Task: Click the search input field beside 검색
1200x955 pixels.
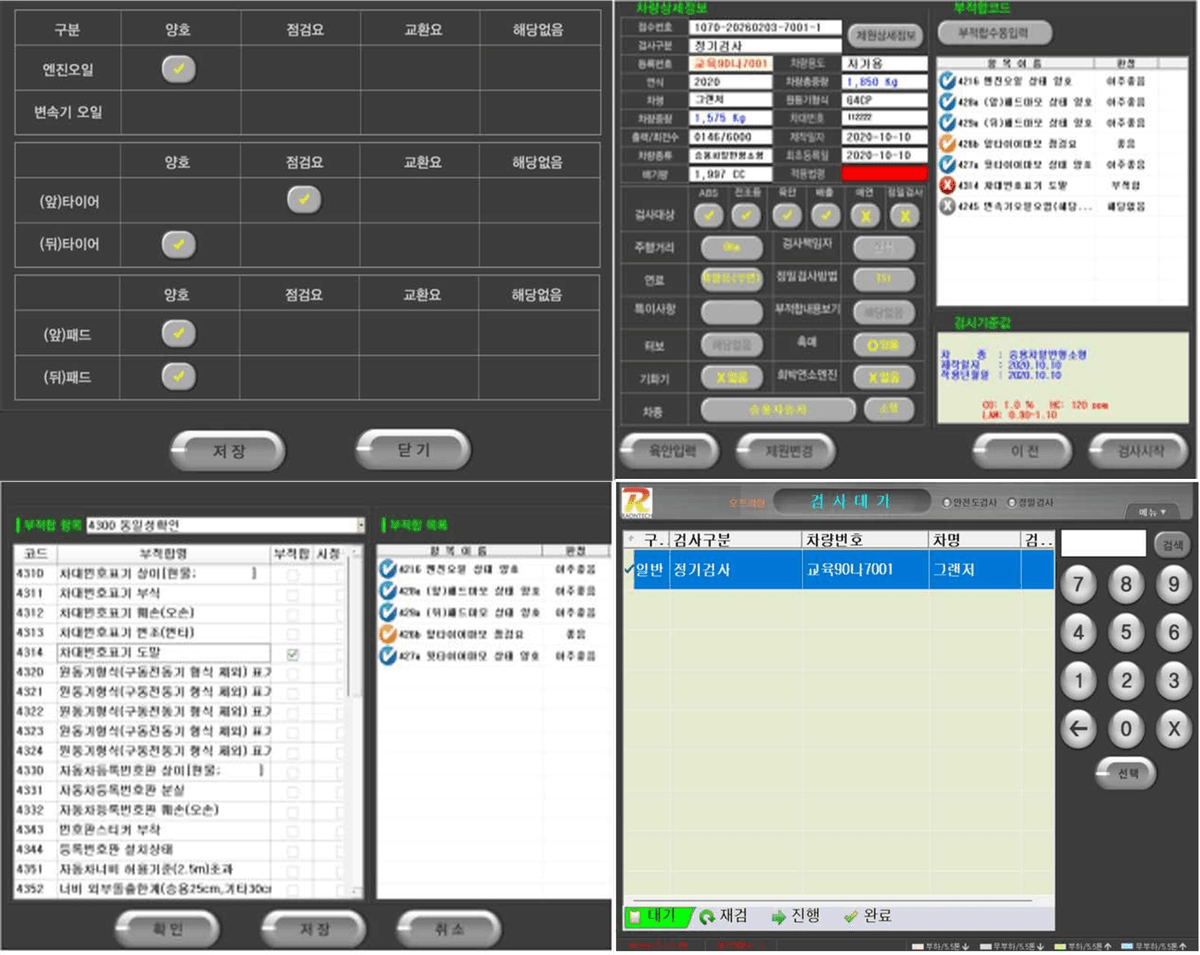Action: pos(1103,543)
